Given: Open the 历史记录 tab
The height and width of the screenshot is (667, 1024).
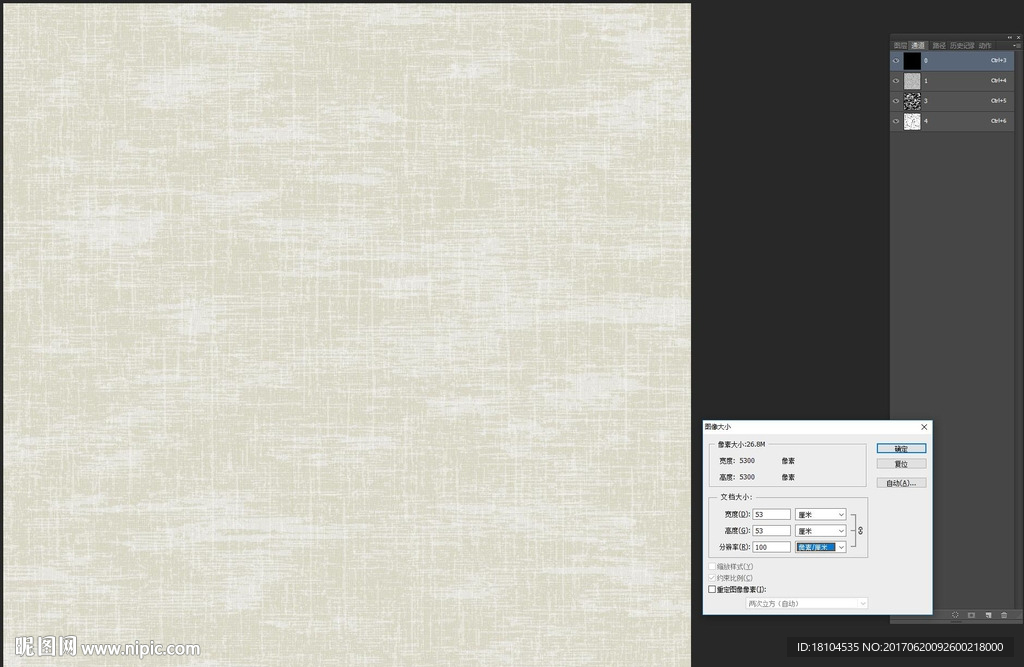Looking at the screenshot, I should pyautogui.click(x=962, y=46).
